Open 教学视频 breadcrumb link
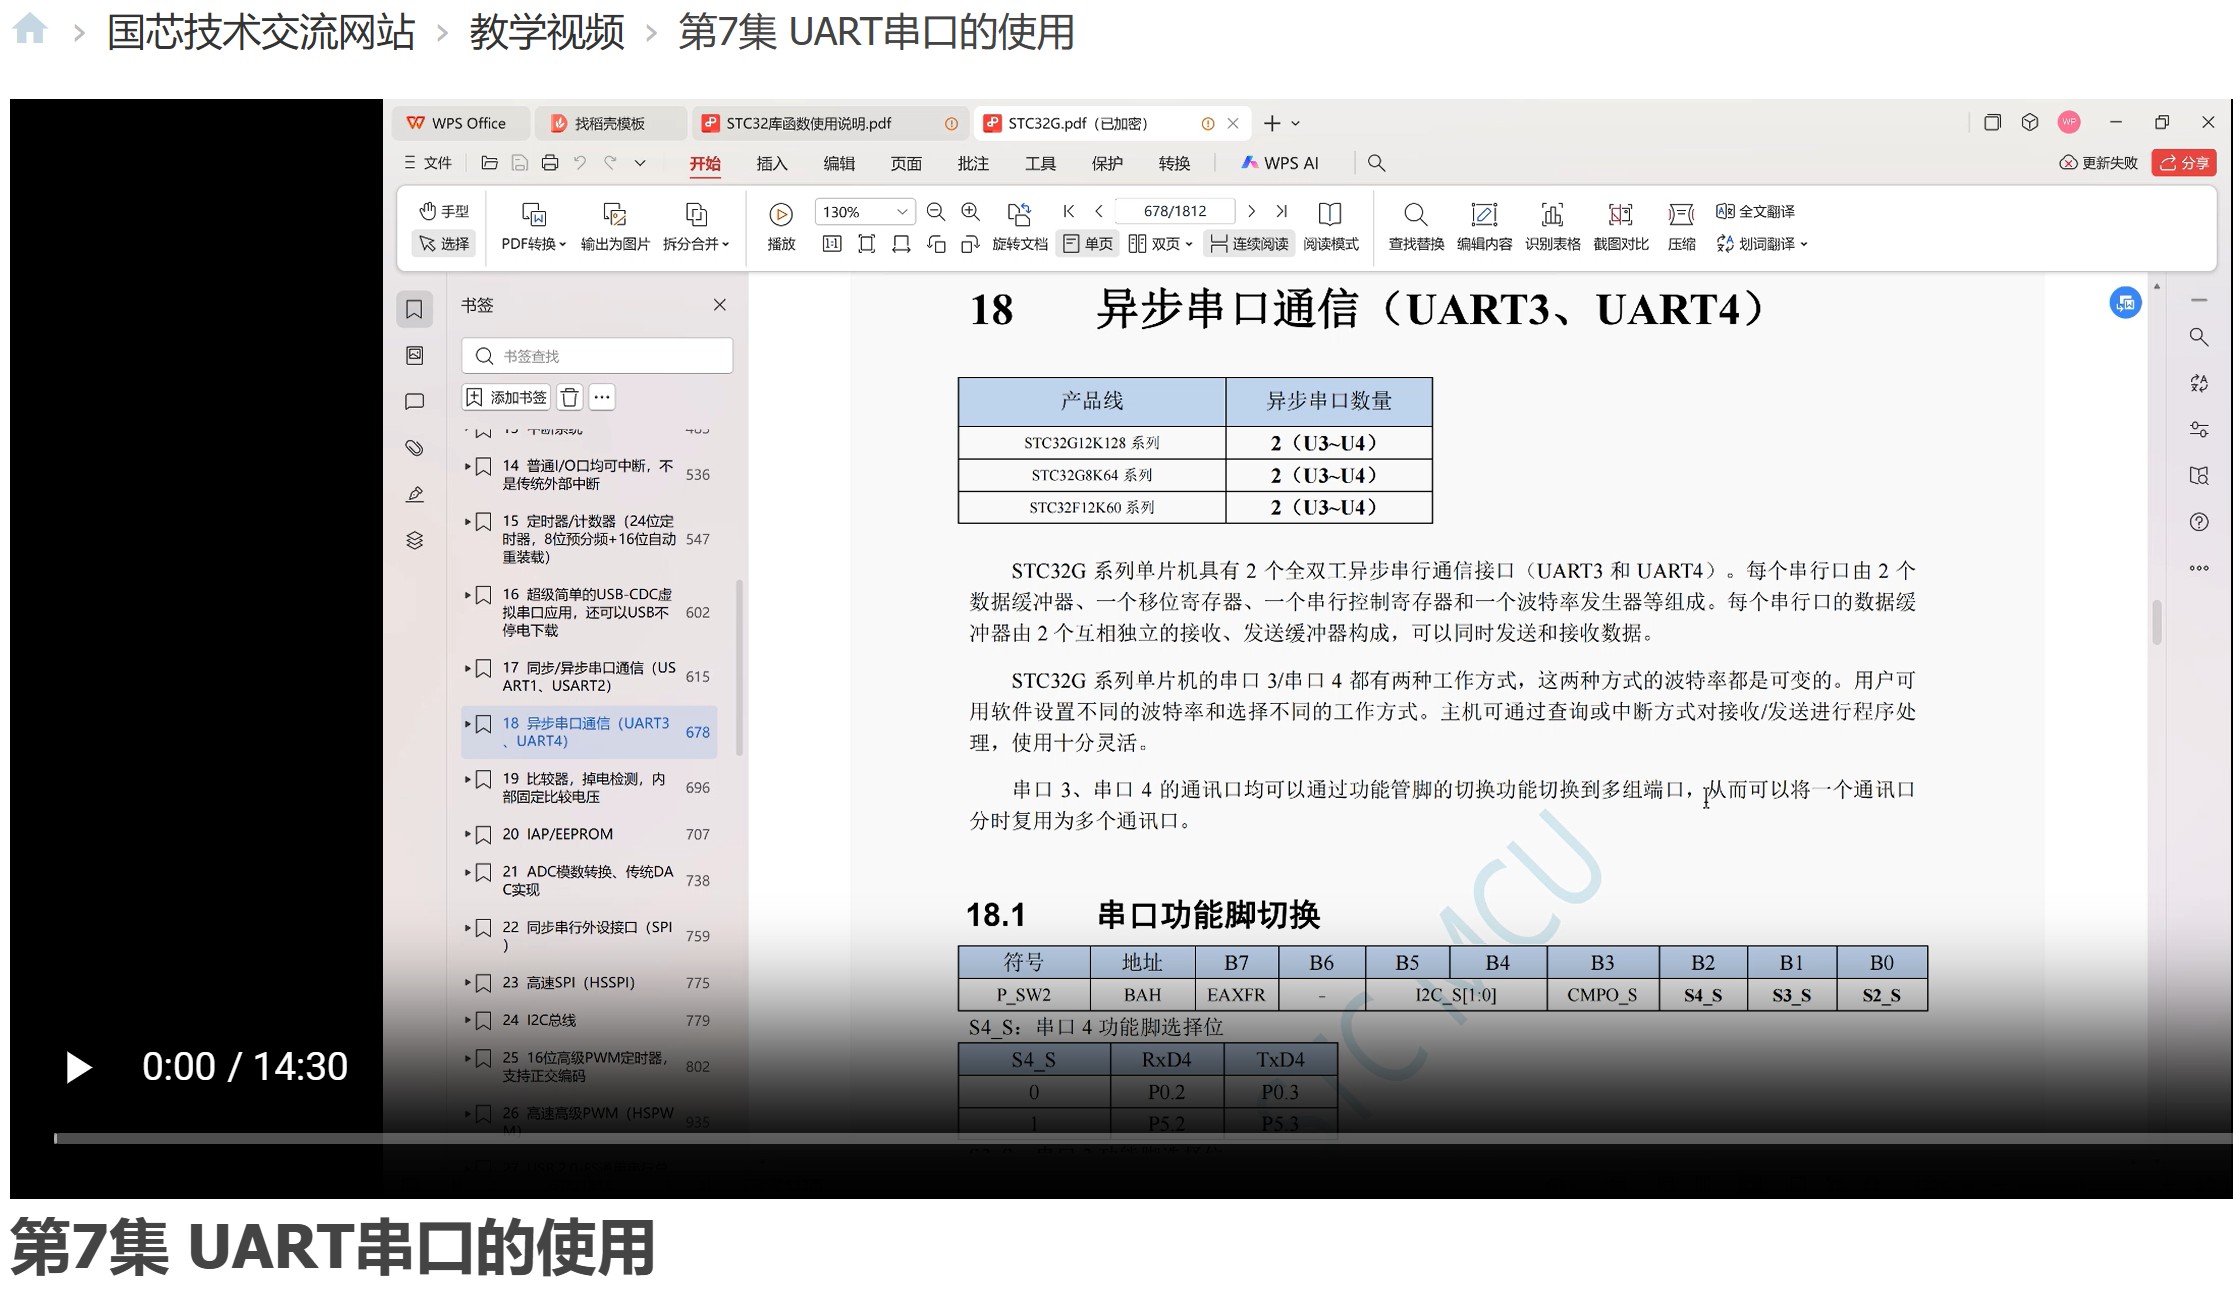The image size is (2233, 1292). pos(547,32)
